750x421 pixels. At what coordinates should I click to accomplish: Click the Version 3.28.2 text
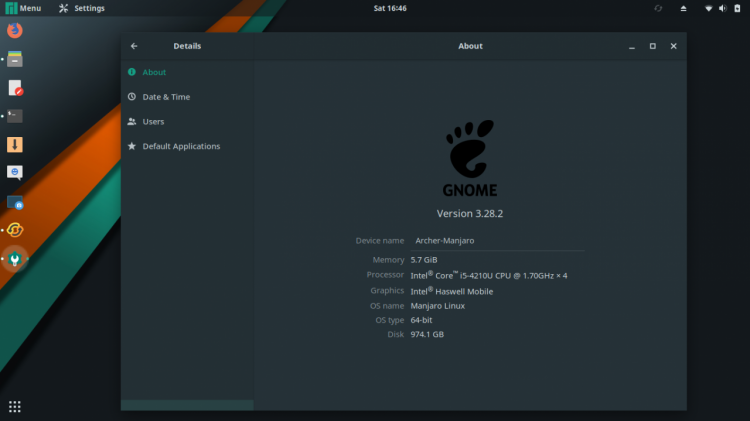470,213
